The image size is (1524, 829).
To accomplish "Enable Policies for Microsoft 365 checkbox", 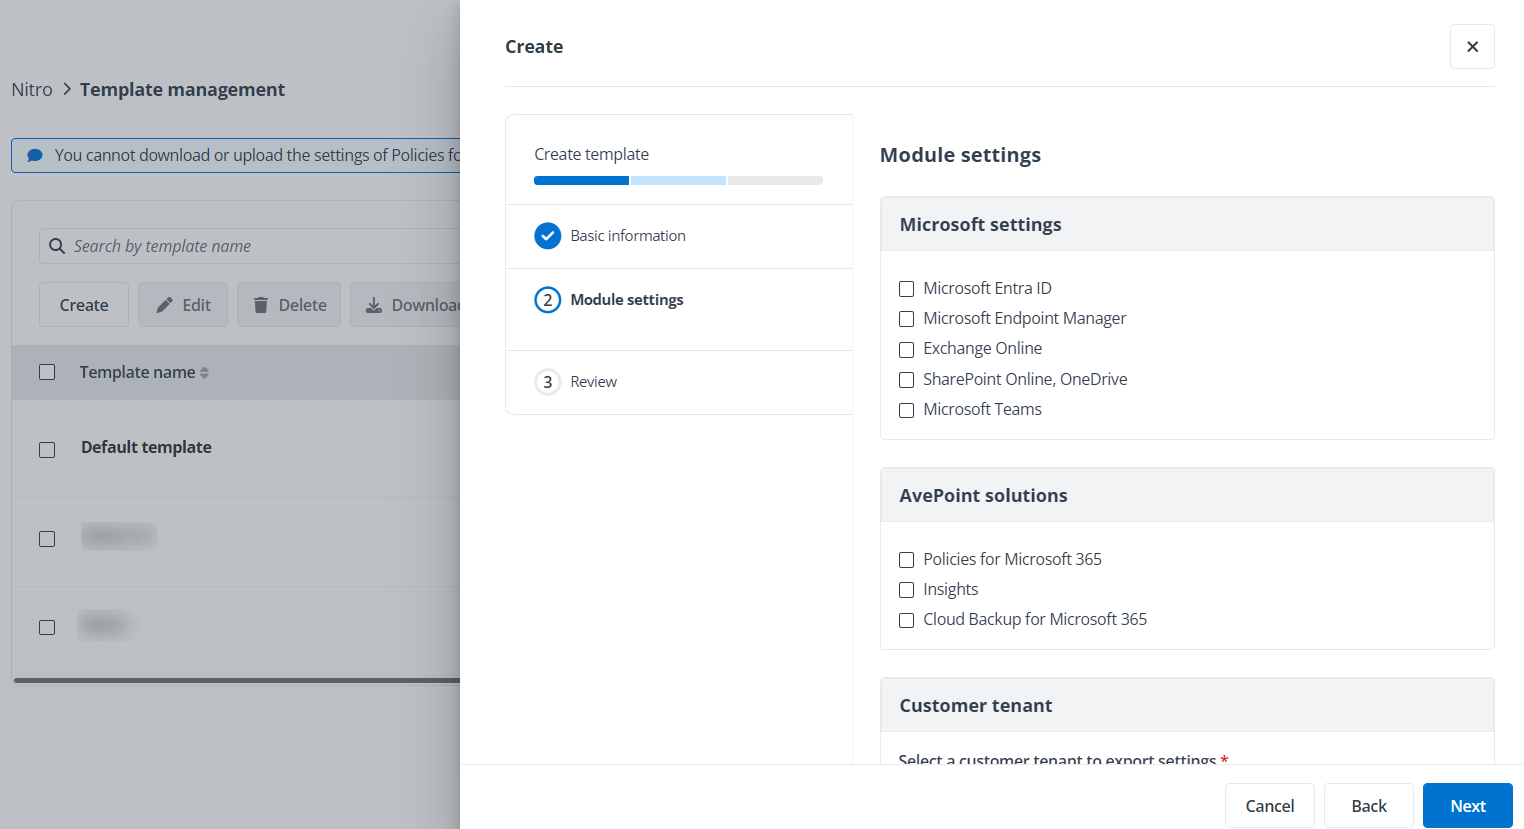I will pos(907,560).
